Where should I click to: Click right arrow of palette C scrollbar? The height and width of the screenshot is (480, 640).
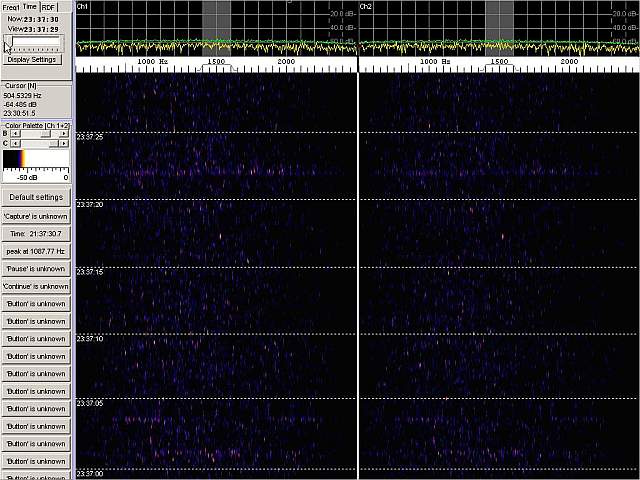tap(65, 143)
